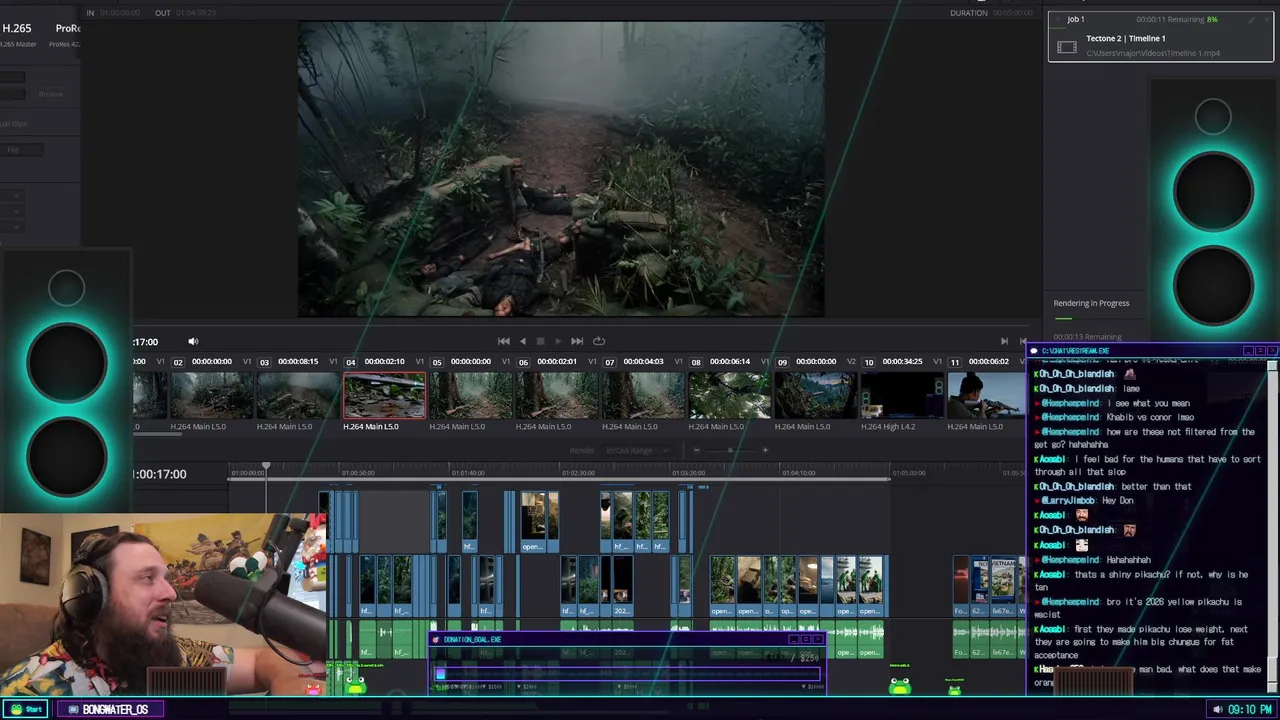Select highlighted clip 04 thumbnail
Image resolution: width=1280 pixels, height=720 pixels.
click(385, 395)
